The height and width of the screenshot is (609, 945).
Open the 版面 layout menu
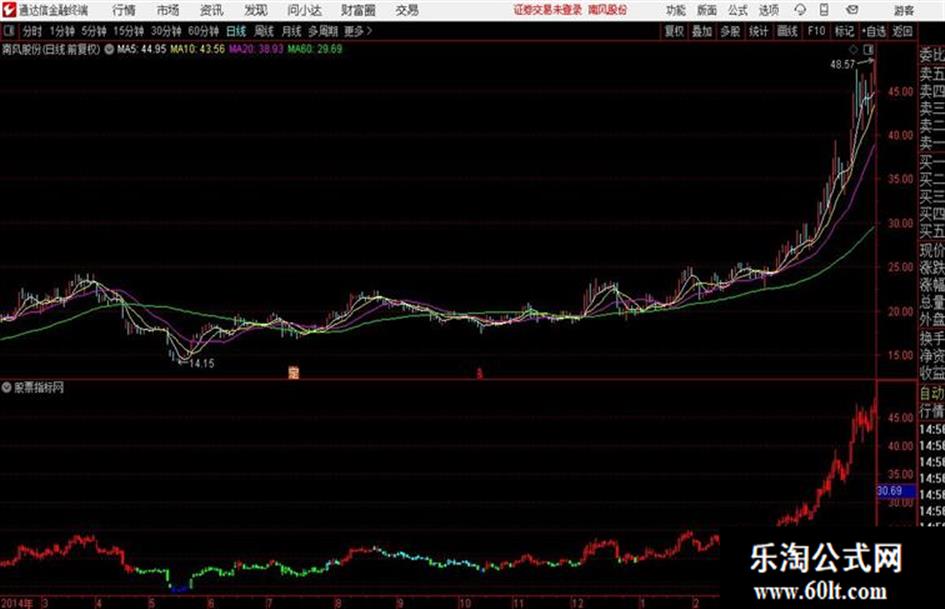(706, 10)
